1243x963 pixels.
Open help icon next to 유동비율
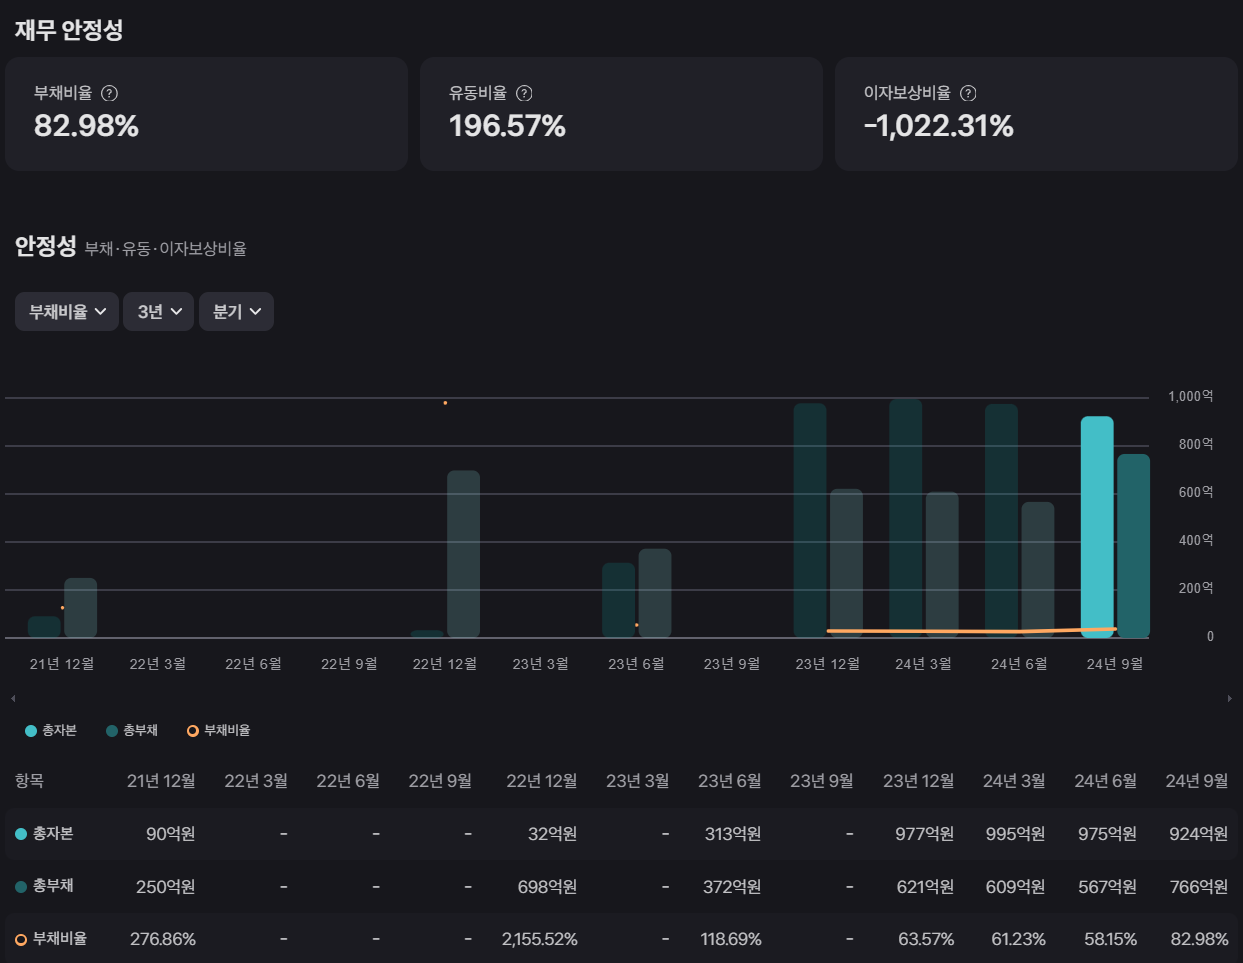tap(524, 93)
